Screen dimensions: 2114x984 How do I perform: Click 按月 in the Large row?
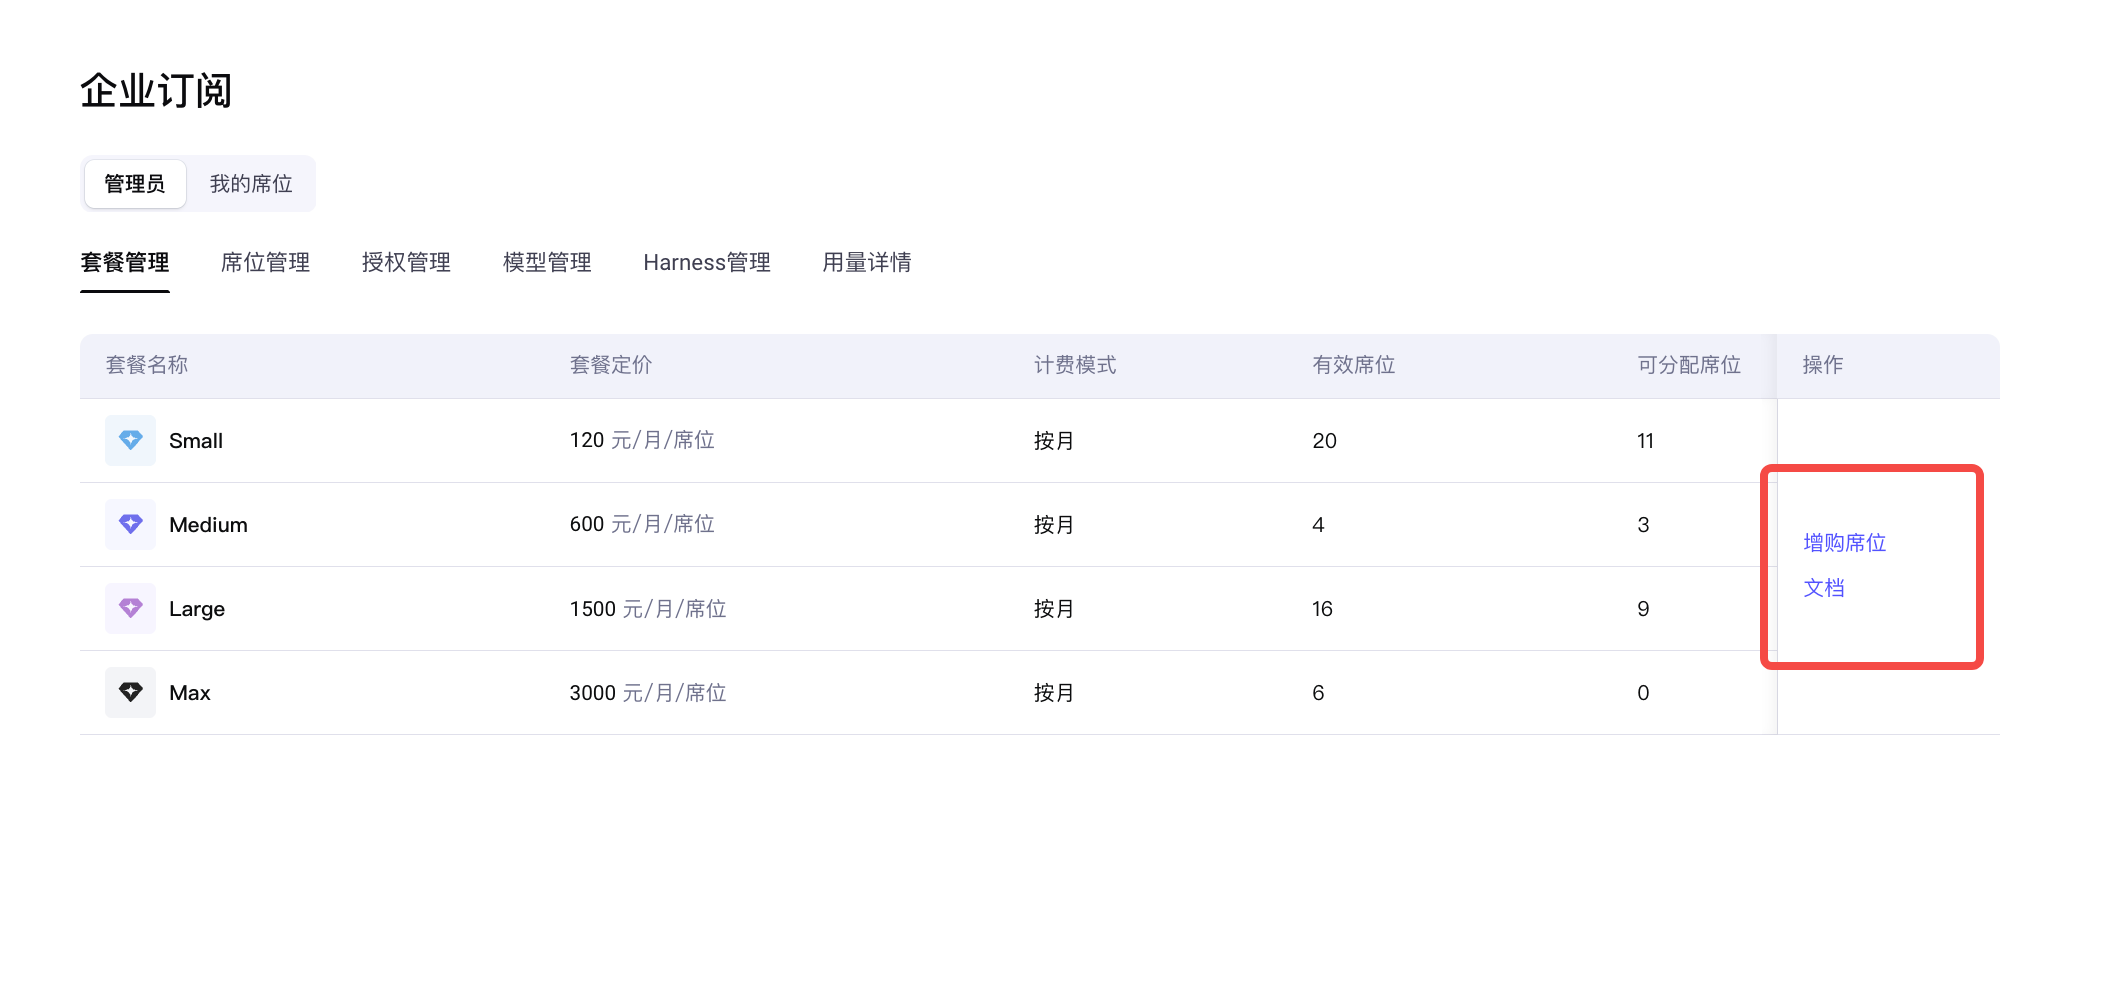click(1054, 609)
